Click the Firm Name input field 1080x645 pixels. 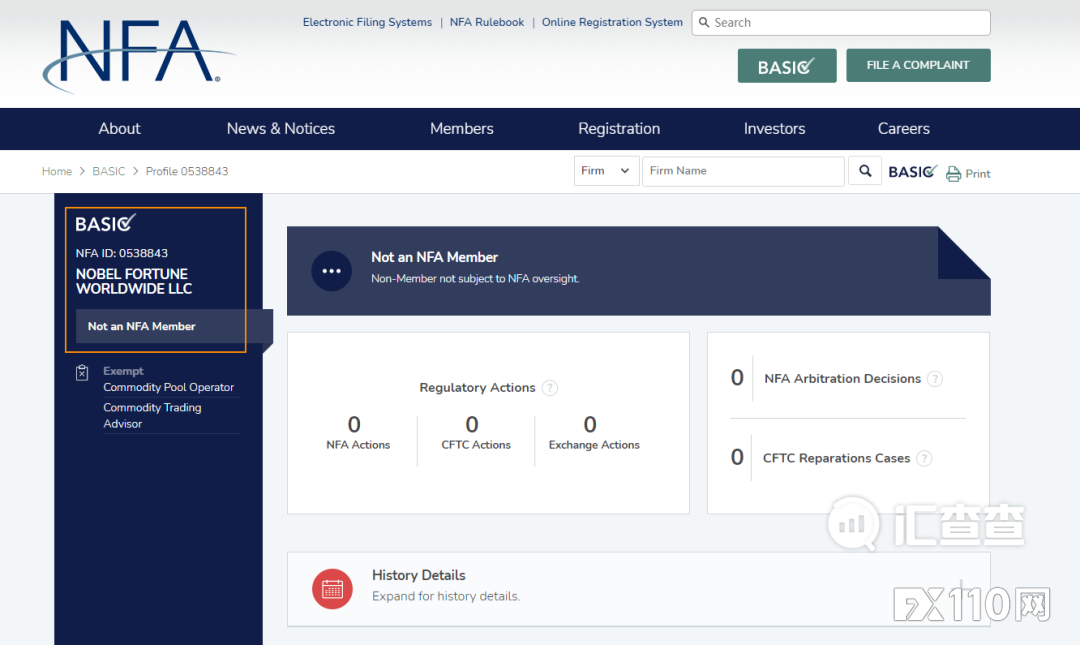click(x=742, y=171)
